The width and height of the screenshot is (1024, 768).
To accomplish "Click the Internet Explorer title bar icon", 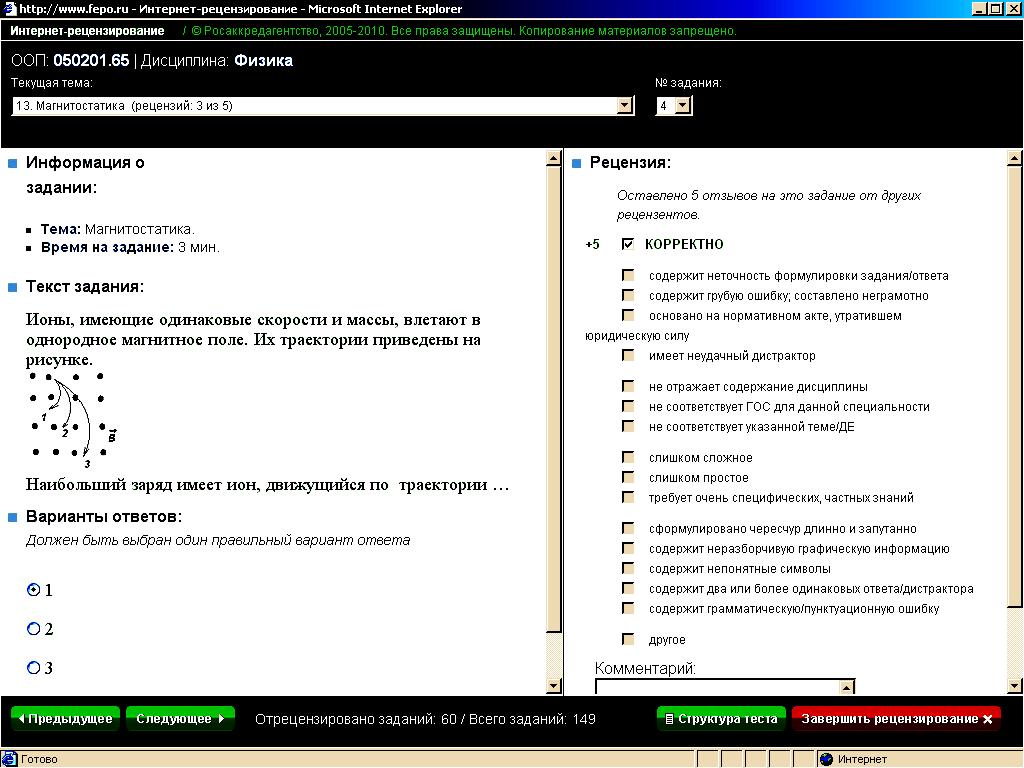I will coord(9,8).
